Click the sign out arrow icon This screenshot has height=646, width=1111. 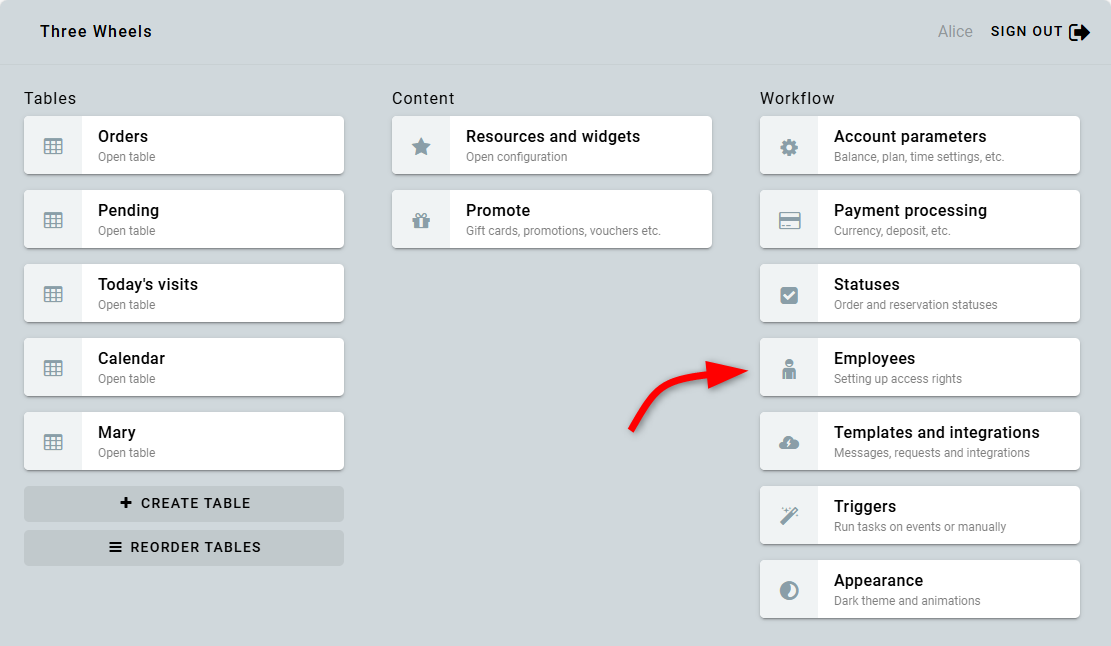(1079, 32)
